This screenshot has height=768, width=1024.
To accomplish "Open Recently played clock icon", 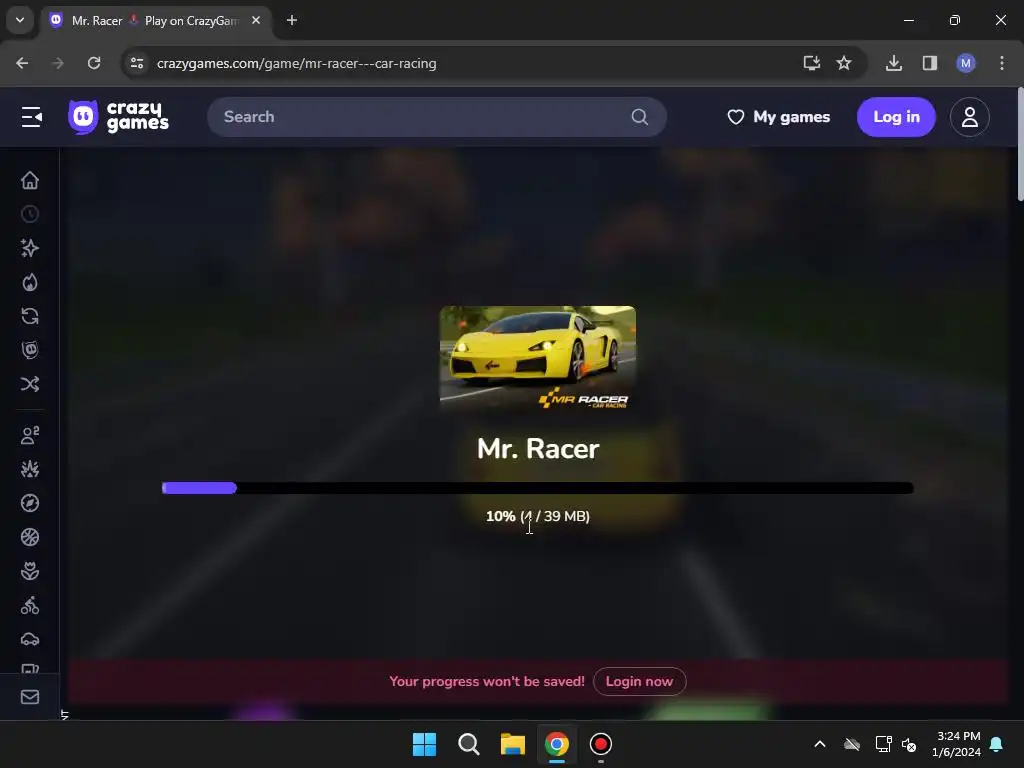I will tap(30, 214).
